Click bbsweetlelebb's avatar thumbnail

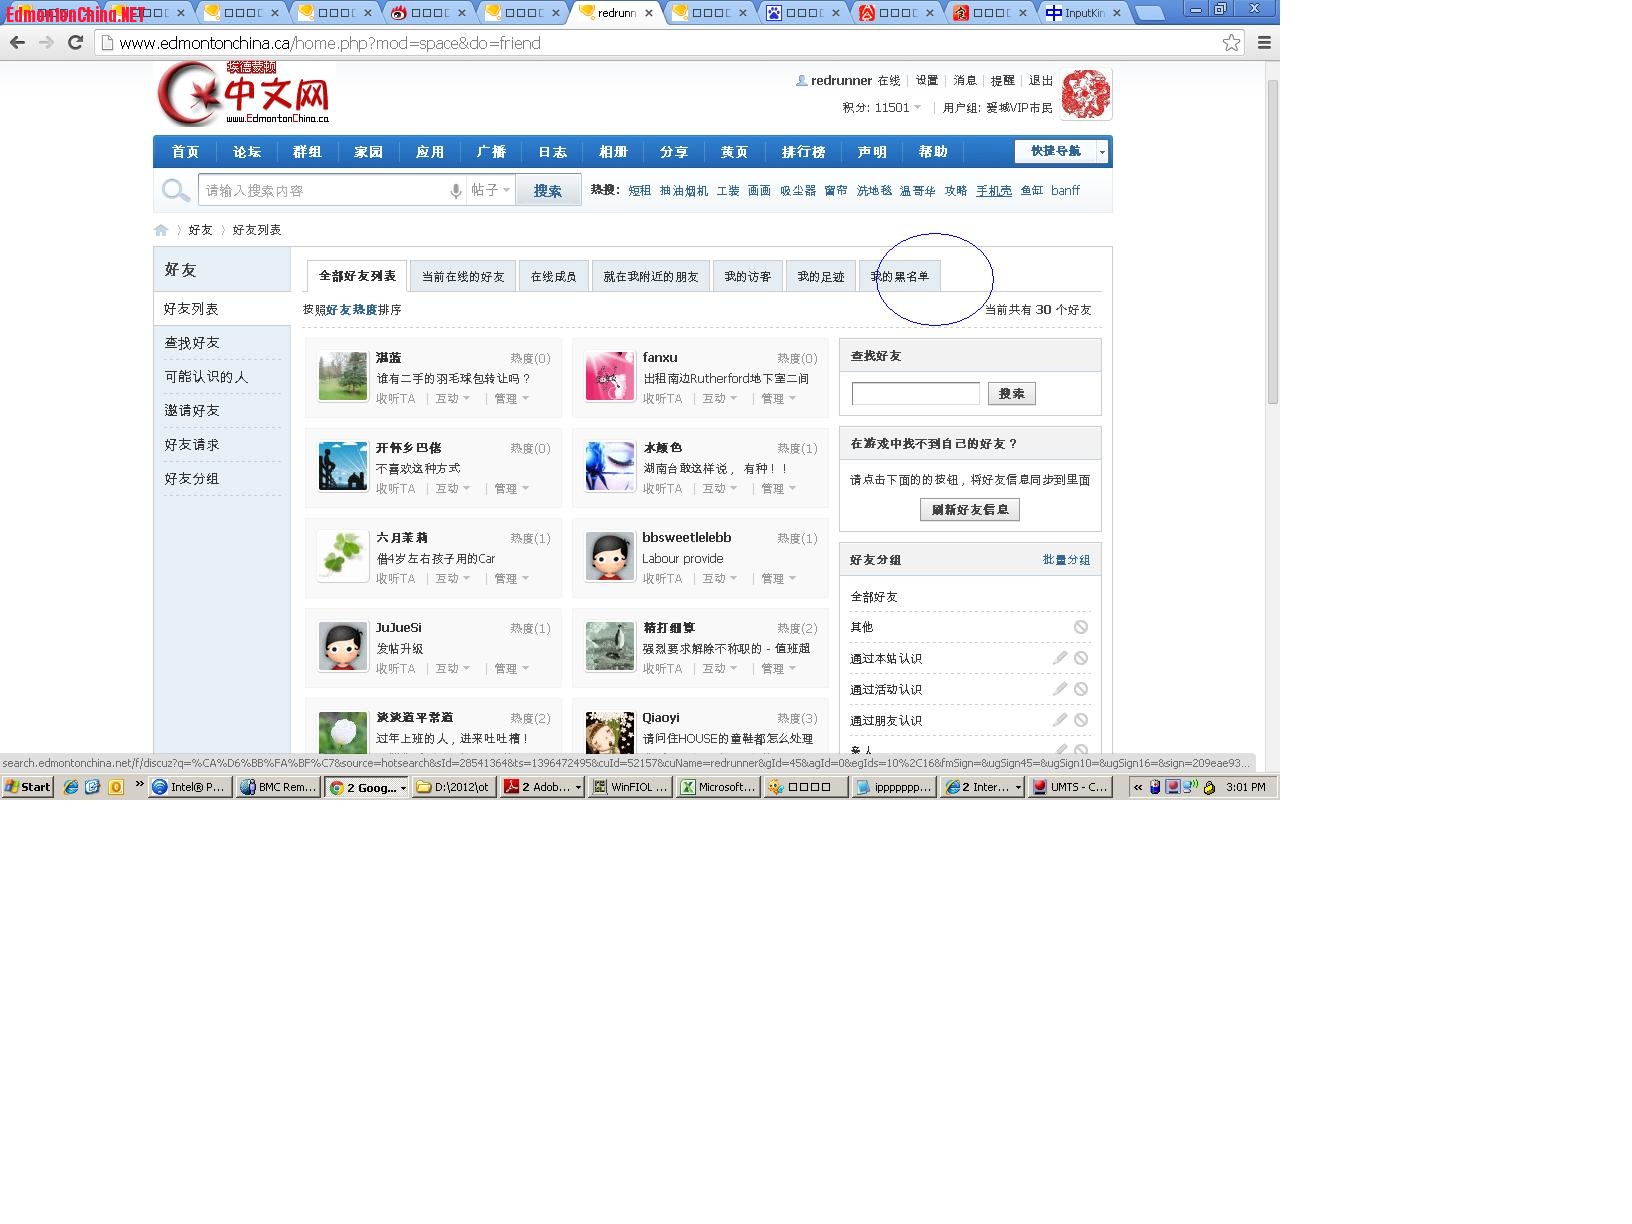point(610,557)
